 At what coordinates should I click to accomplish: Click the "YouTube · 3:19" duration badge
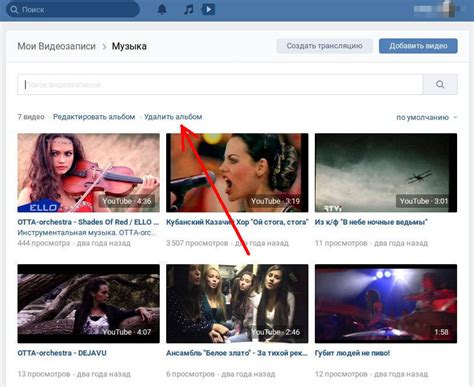(x=276, y=201)
